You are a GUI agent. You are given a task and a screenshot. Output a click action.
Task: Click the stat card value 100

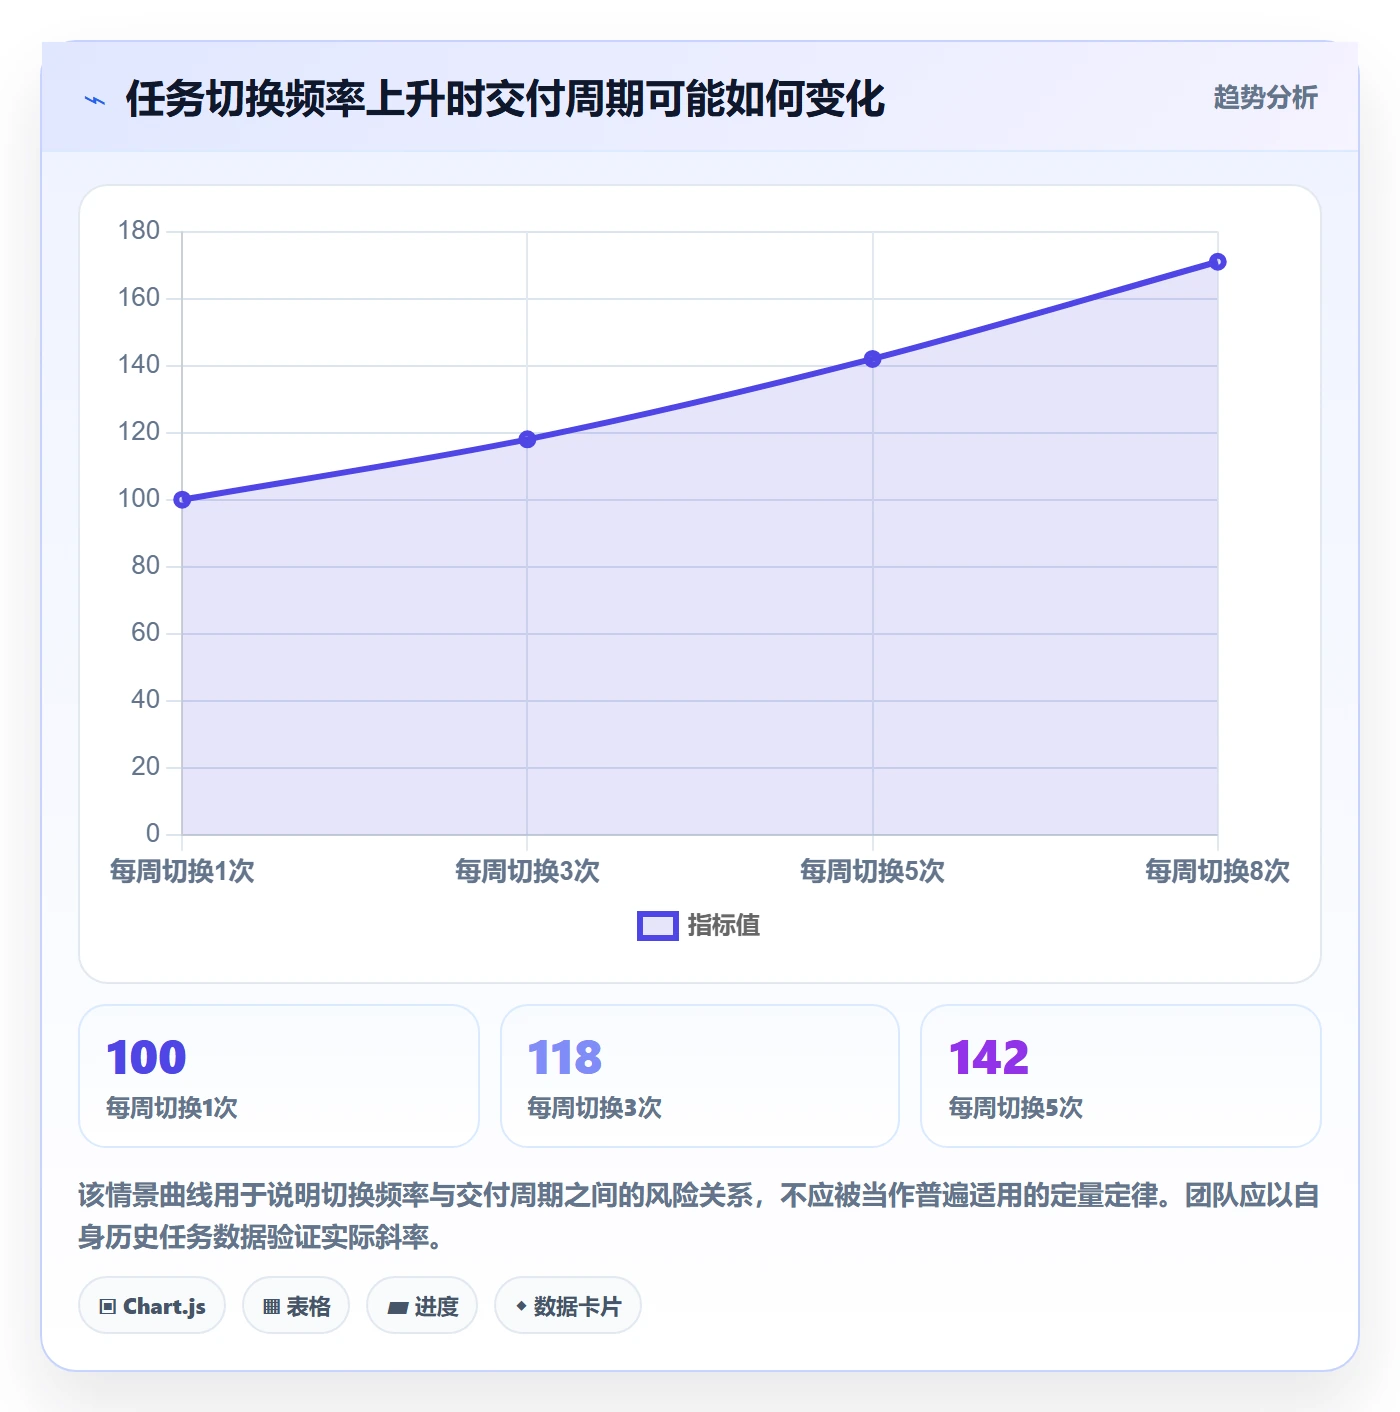(146, 1058)
